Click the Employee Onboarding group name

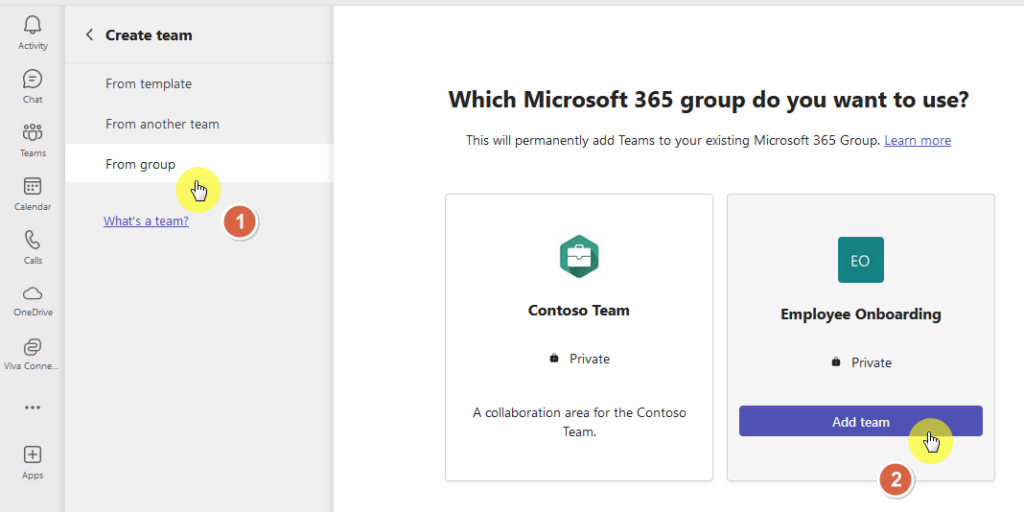861,314
